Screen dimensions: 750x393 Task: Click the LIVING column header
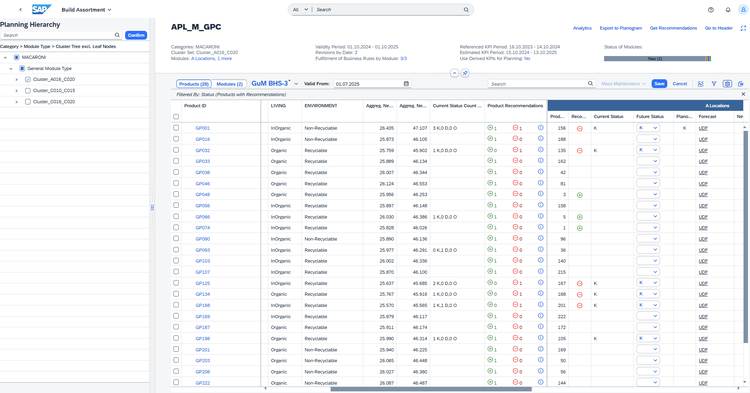point(278,106)
